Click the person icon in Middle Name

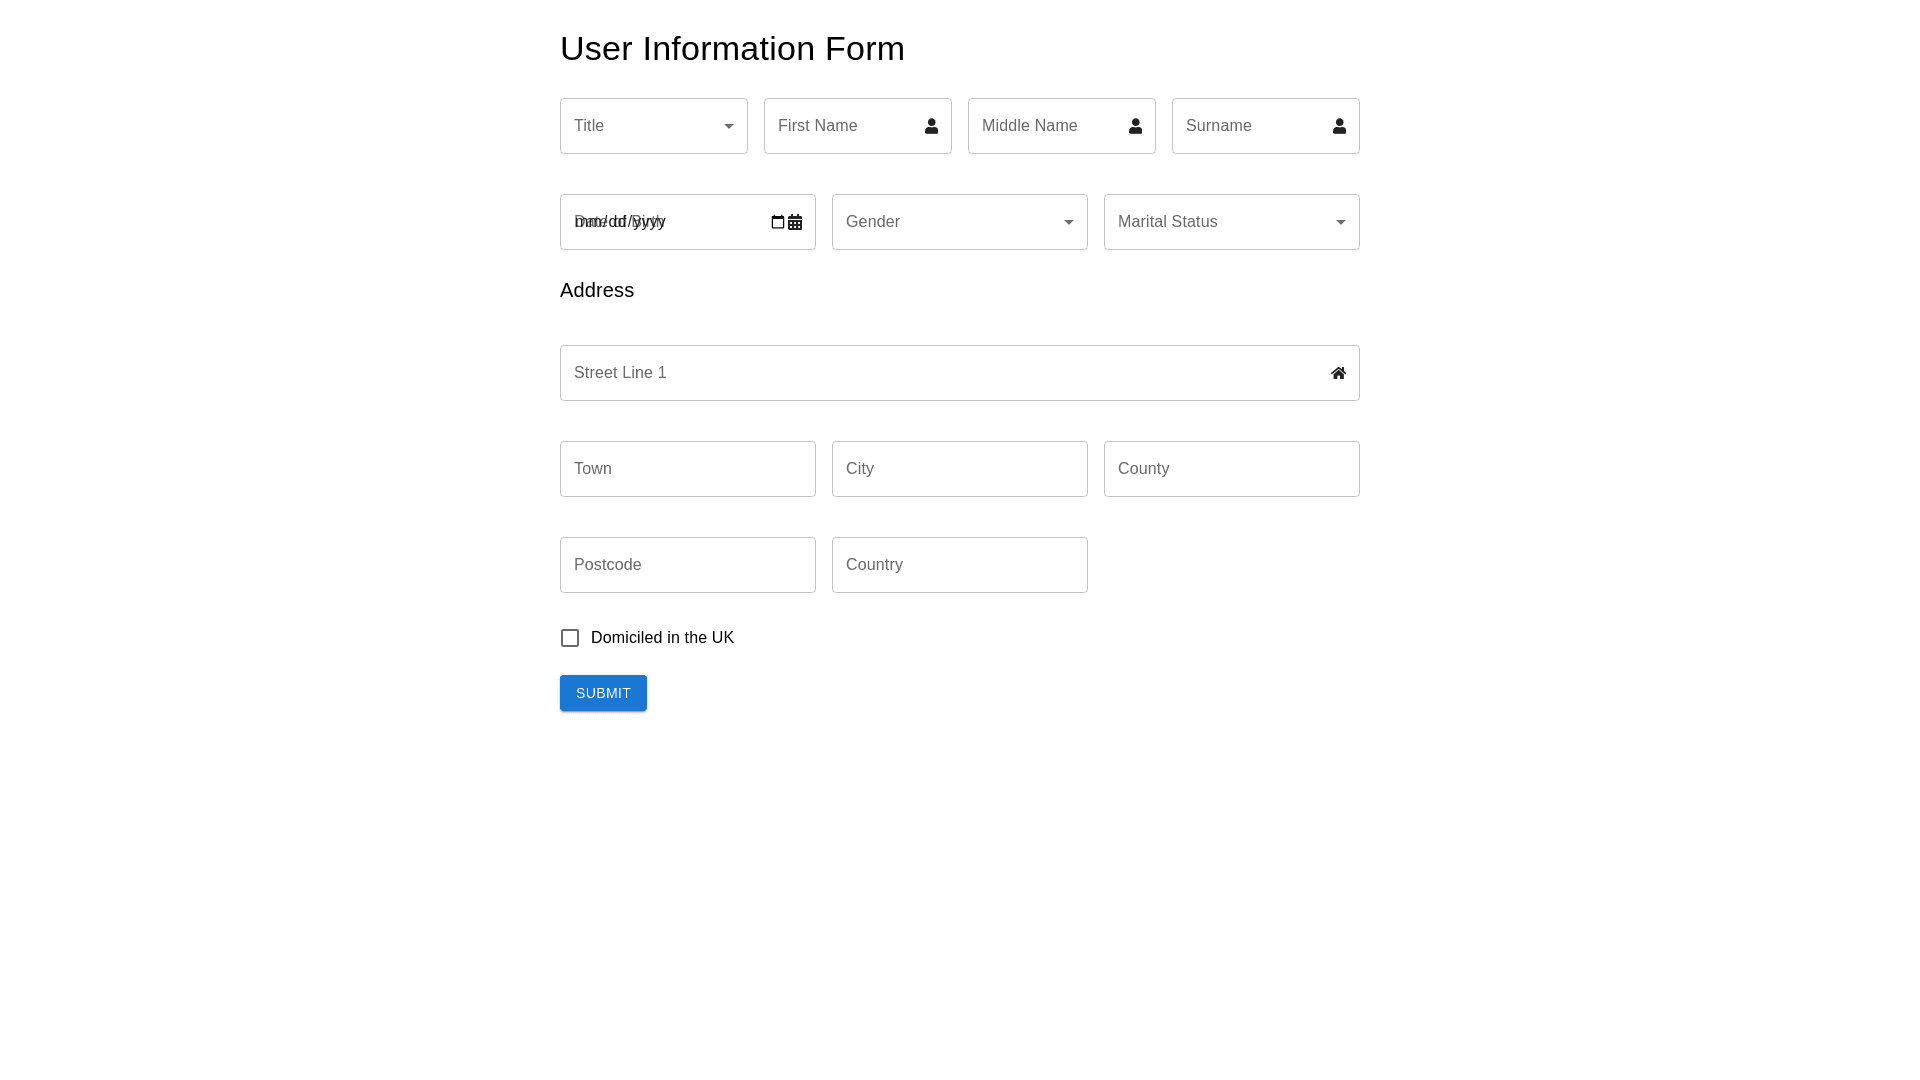(1135, 126)
